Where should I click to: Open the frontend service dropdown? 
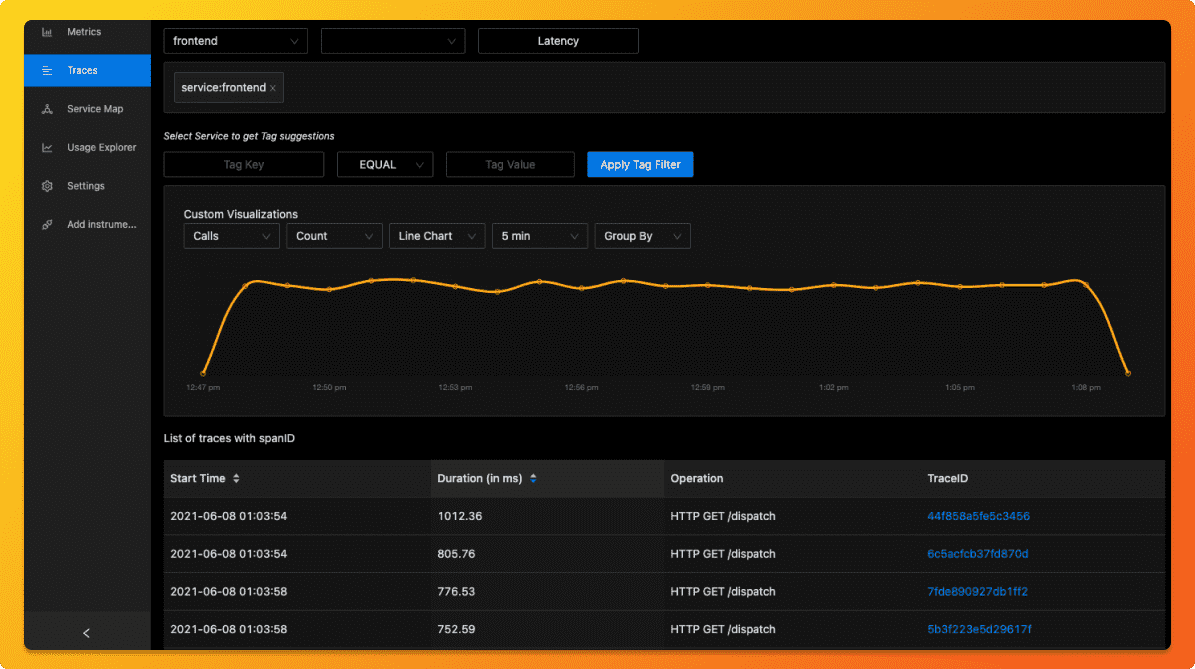235,41
